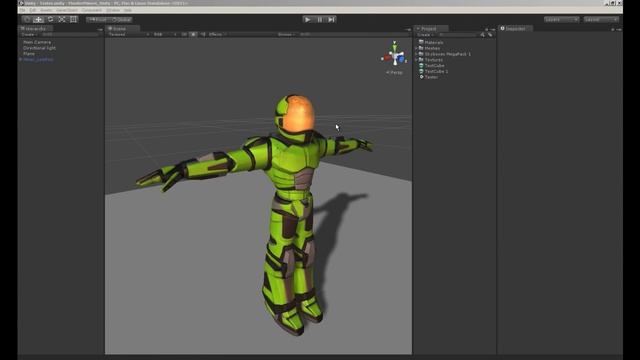Image resolution: width=640 pixels, height=360 pixels.
Task: Select the Scale tool
Action: [x=62, y=19]
